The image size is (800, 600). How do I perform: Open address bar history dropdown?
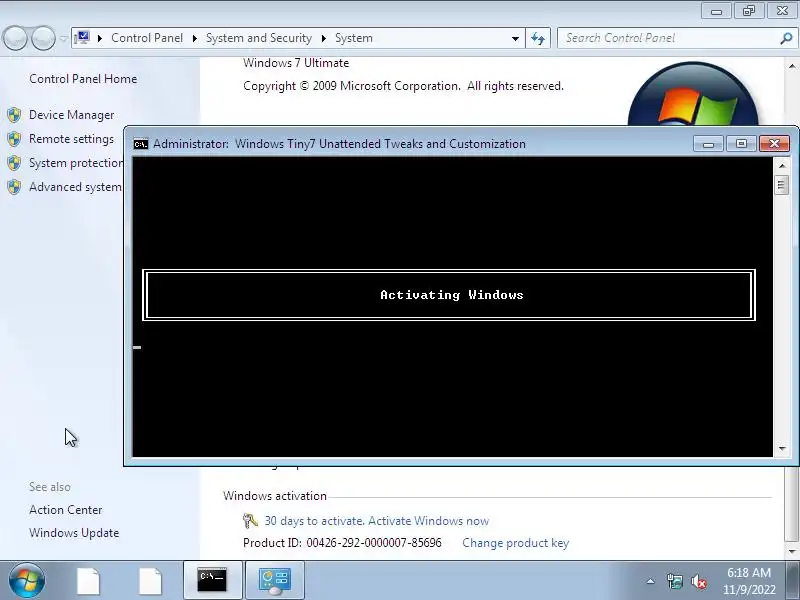pos(515,39)
